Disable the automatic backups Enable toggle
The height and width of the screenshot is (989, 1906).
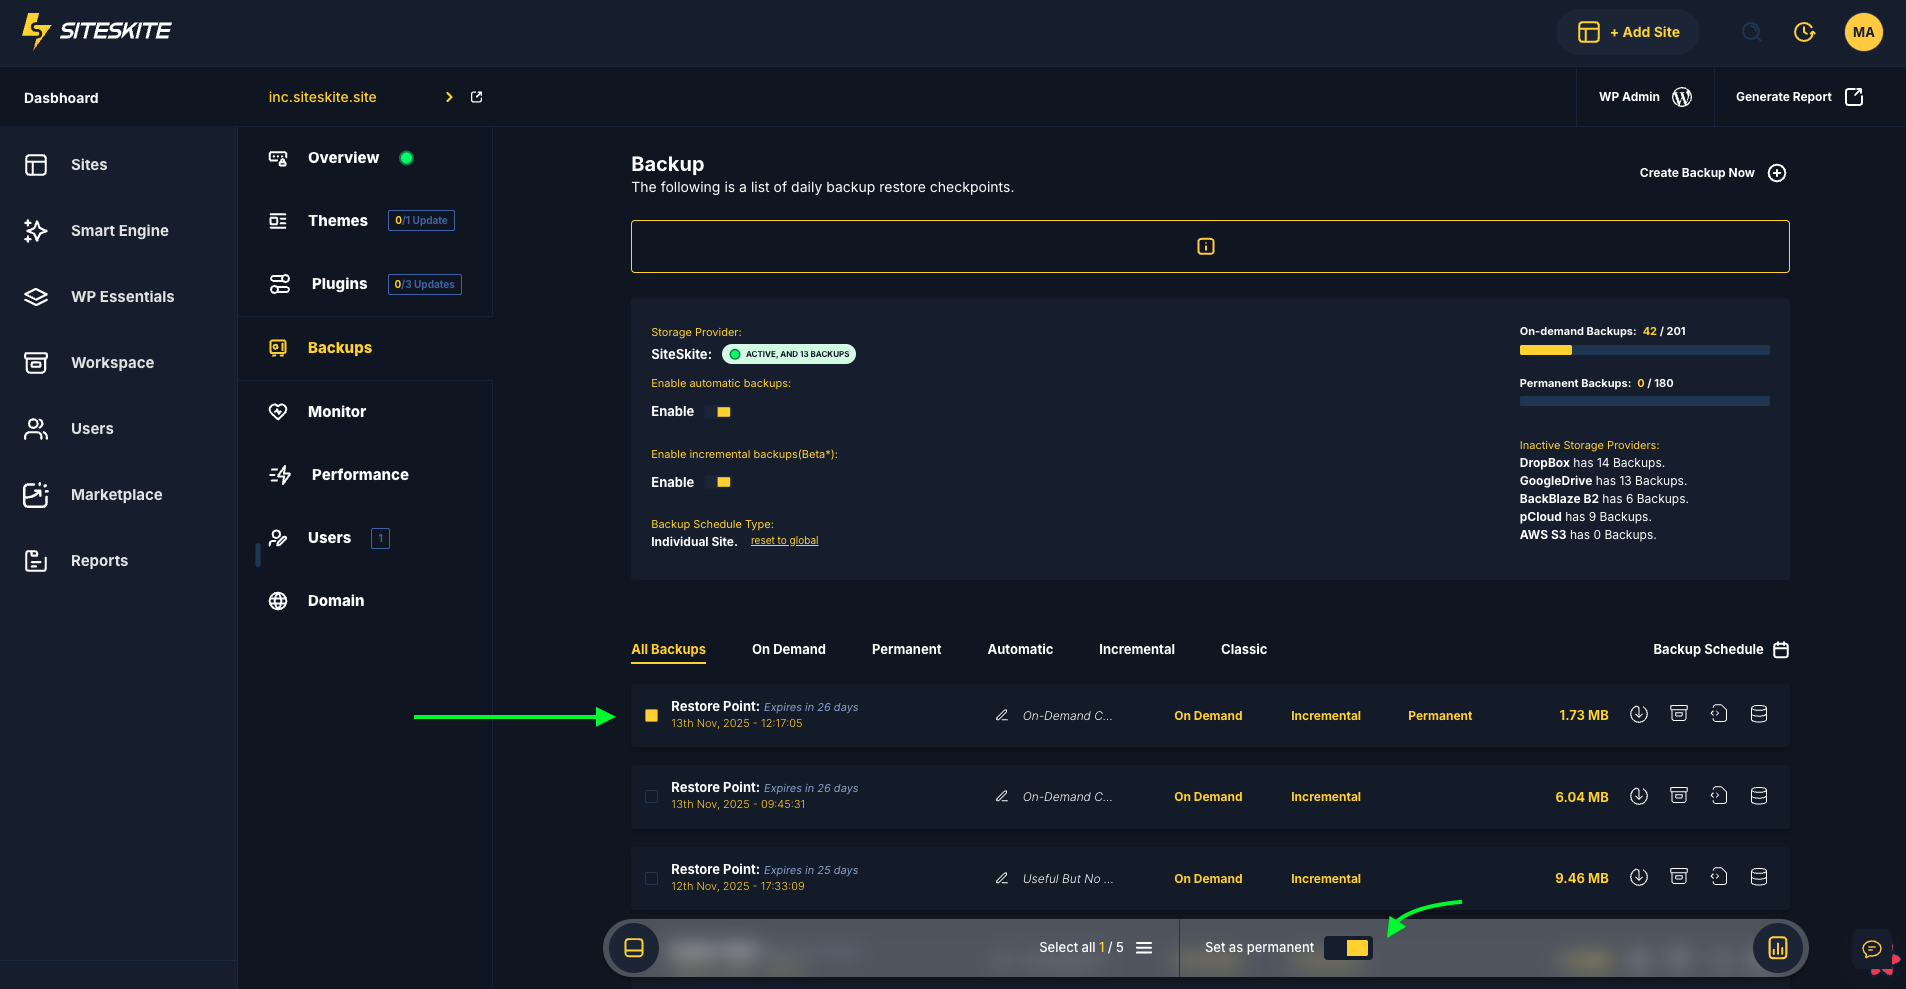click(719, 412)
